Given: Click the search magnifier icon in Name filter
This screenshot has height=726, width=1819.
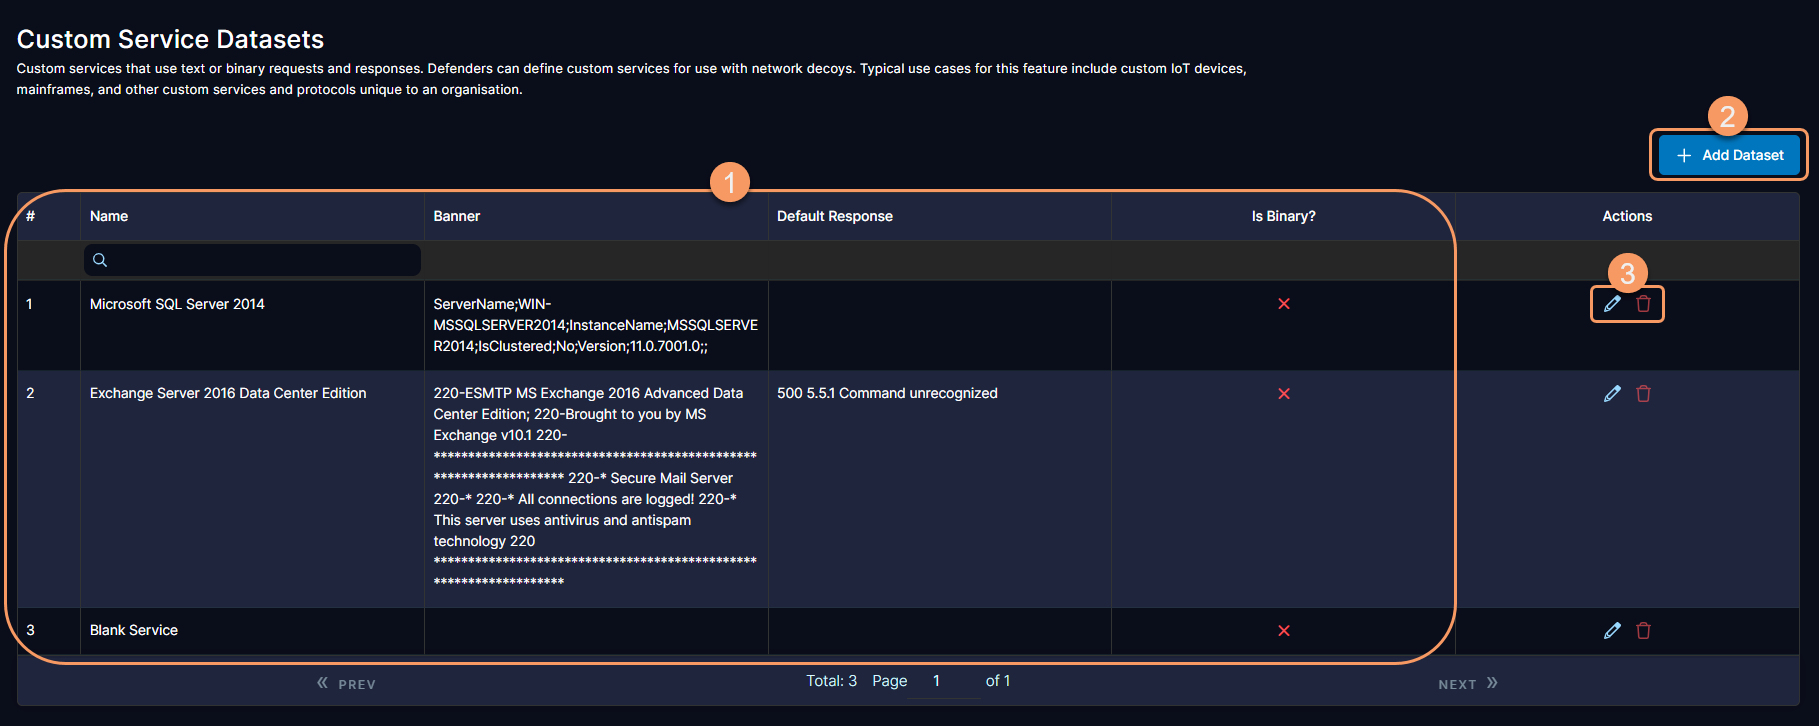Looking at the screenshot, I should 100,260.
